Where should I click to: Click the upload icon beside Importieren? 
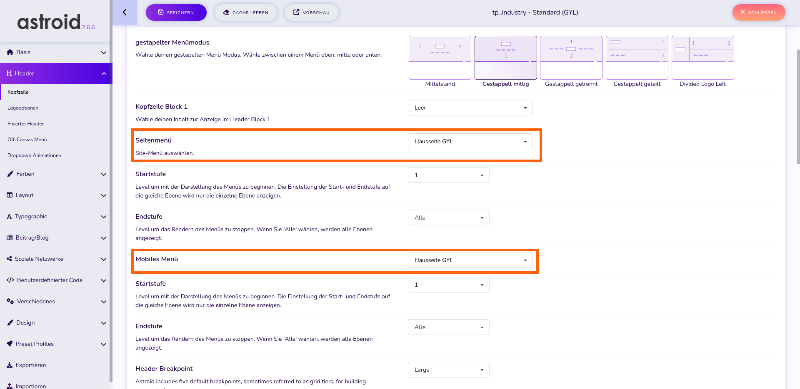pos(10,386)
